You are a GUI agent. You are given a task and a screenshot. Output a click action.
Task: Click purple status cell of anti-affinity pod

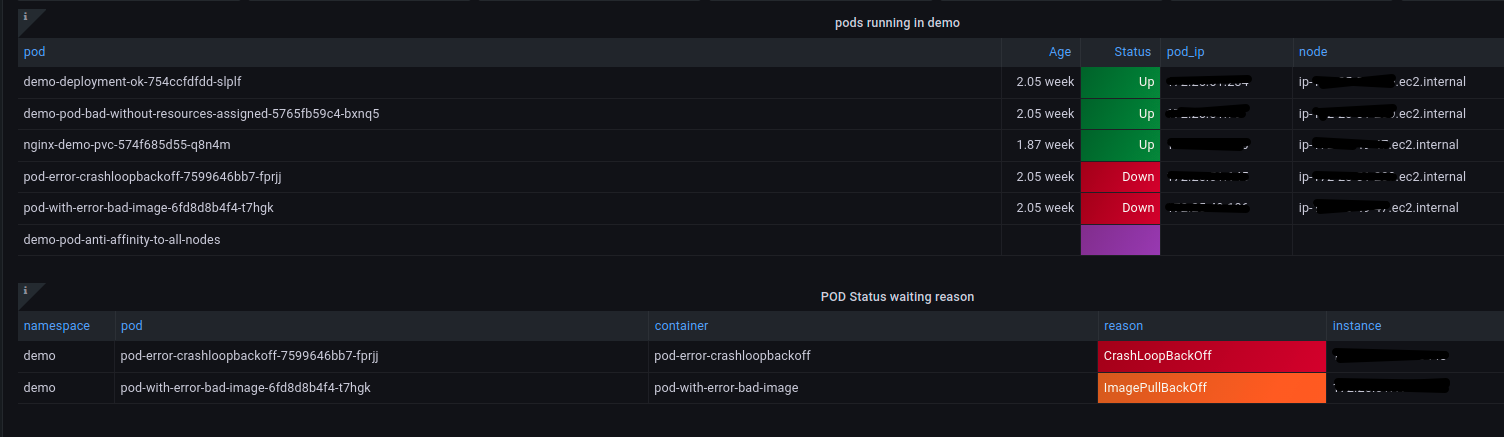point(1120,240)
